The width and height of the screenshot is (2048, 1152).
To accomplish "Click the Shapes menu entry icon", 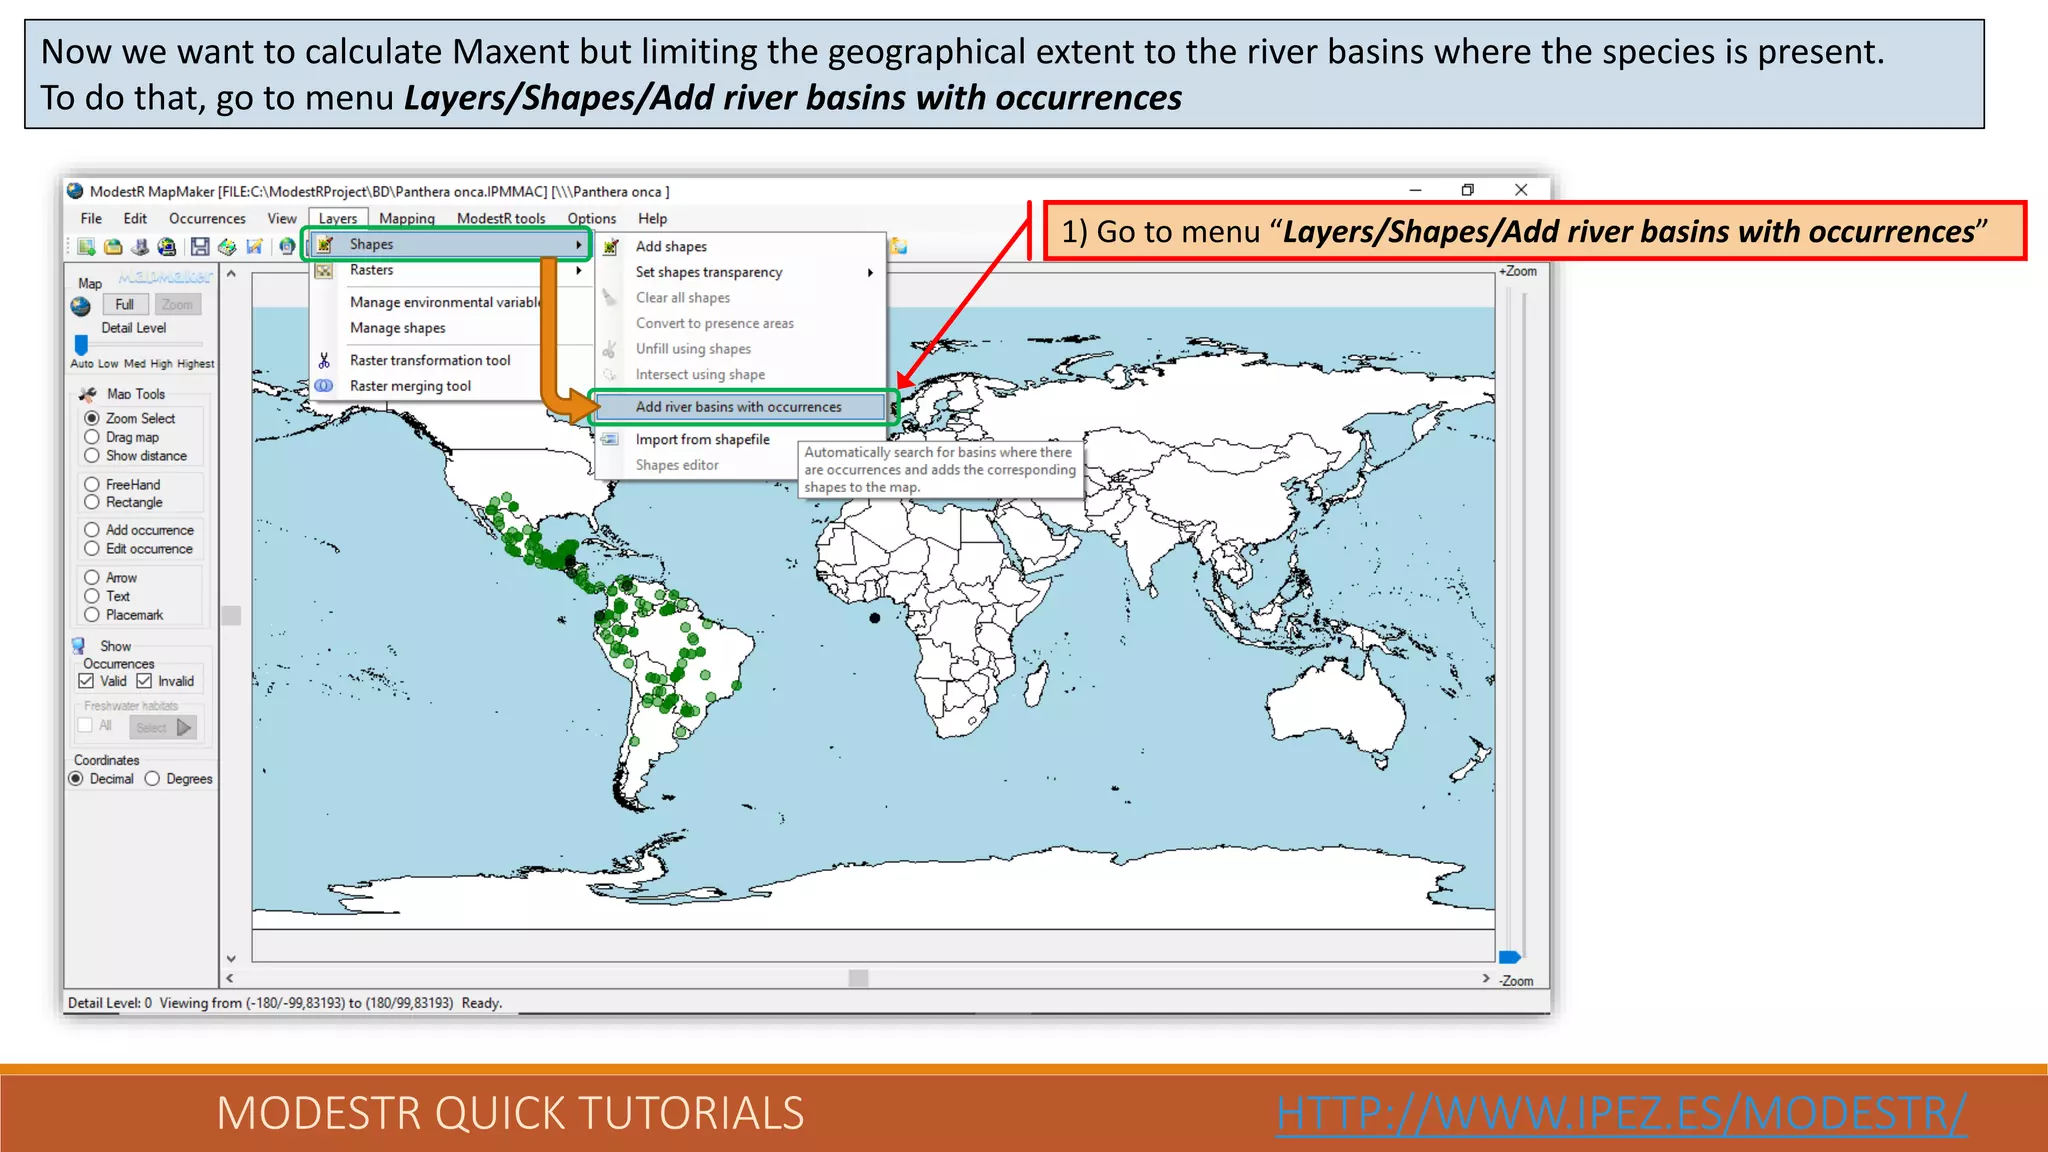I will click(x=324, y=244).
